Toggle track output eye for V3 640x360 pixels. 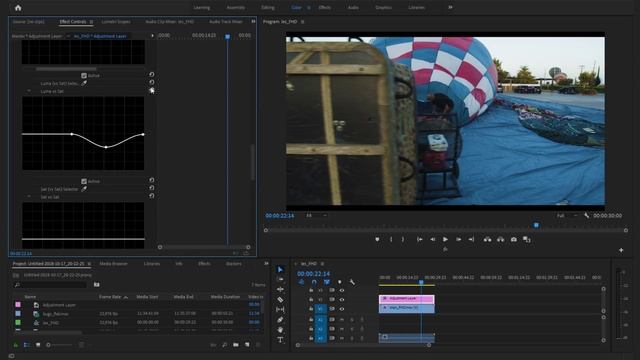click(x=342, y=290)
